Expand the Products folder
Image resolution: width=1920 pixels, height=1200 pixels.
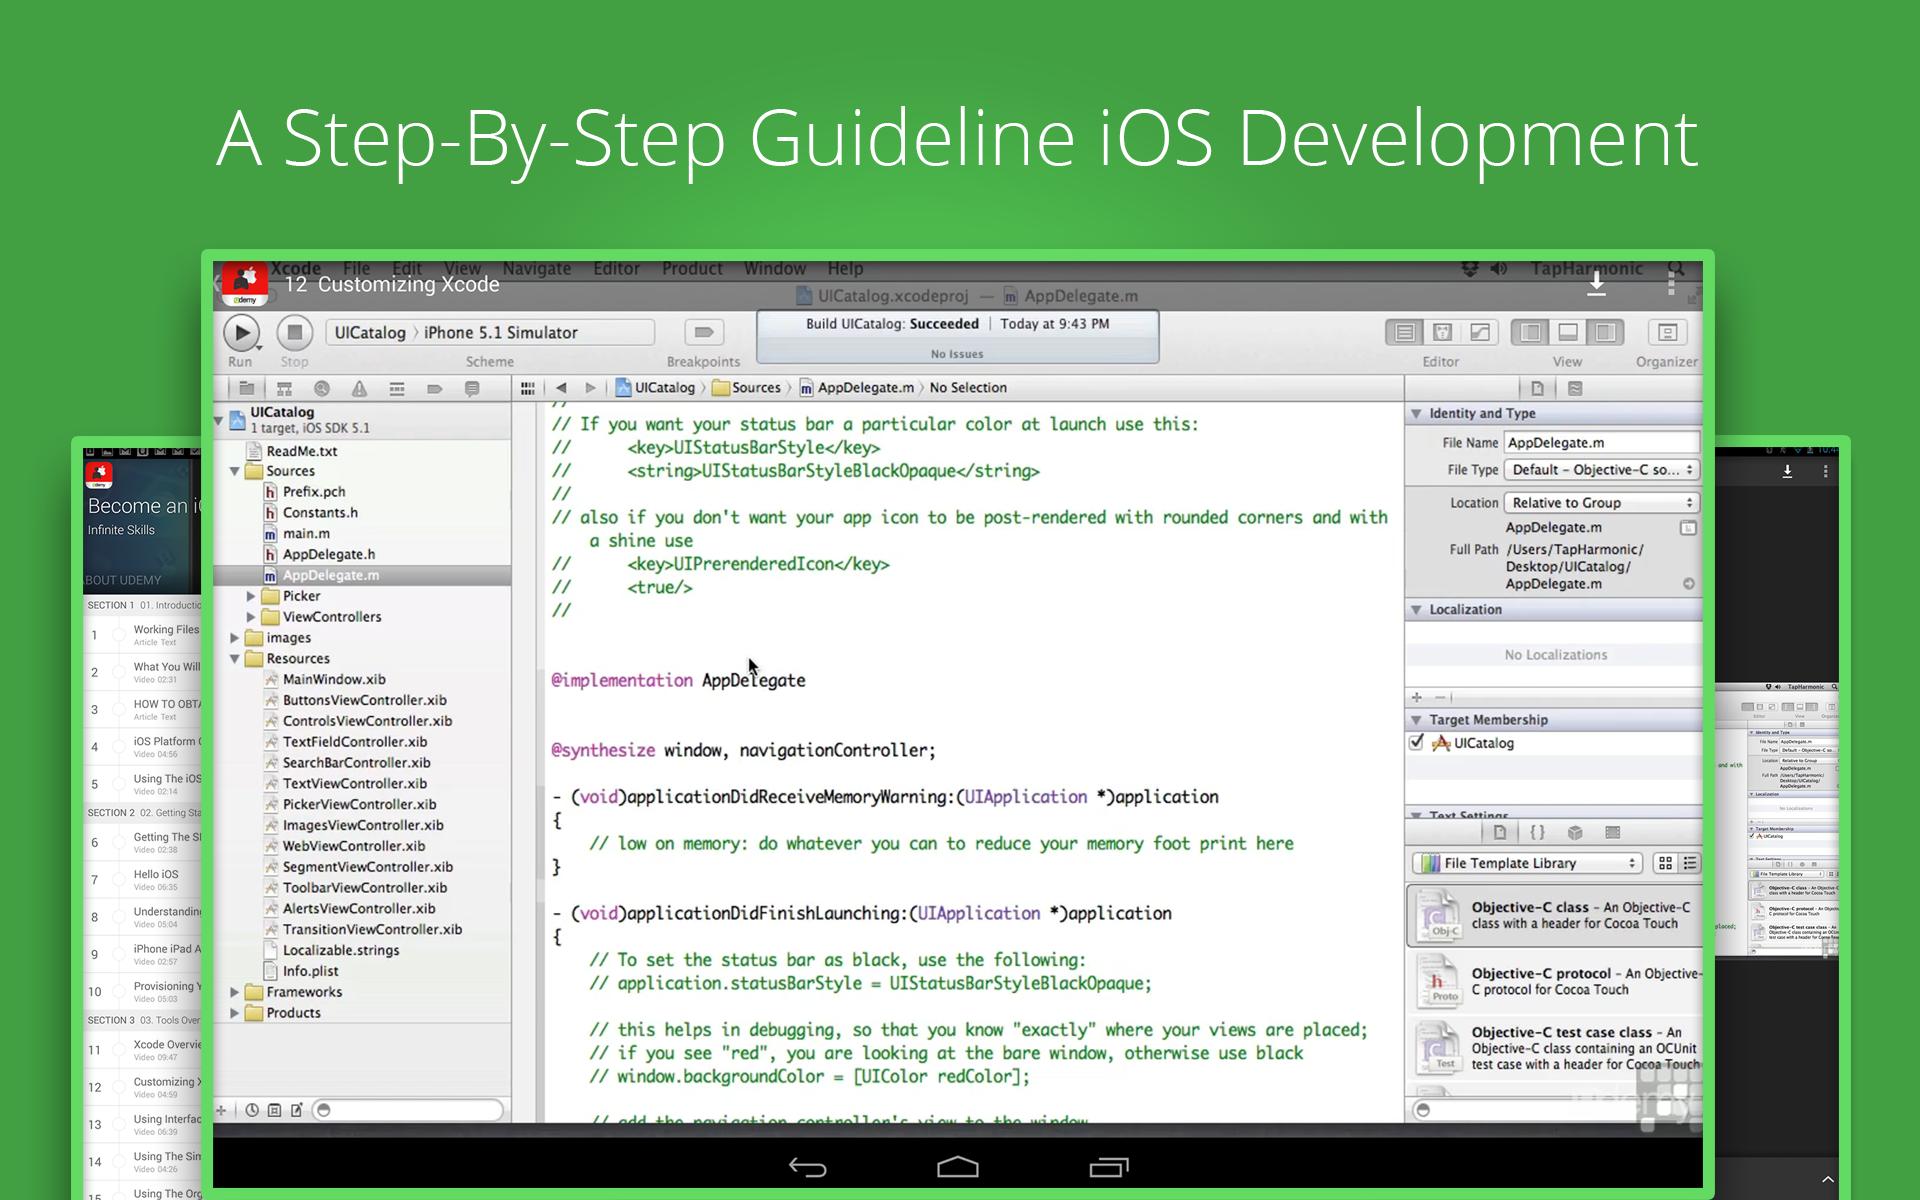pyautogui.click(x=235, y=1013)
